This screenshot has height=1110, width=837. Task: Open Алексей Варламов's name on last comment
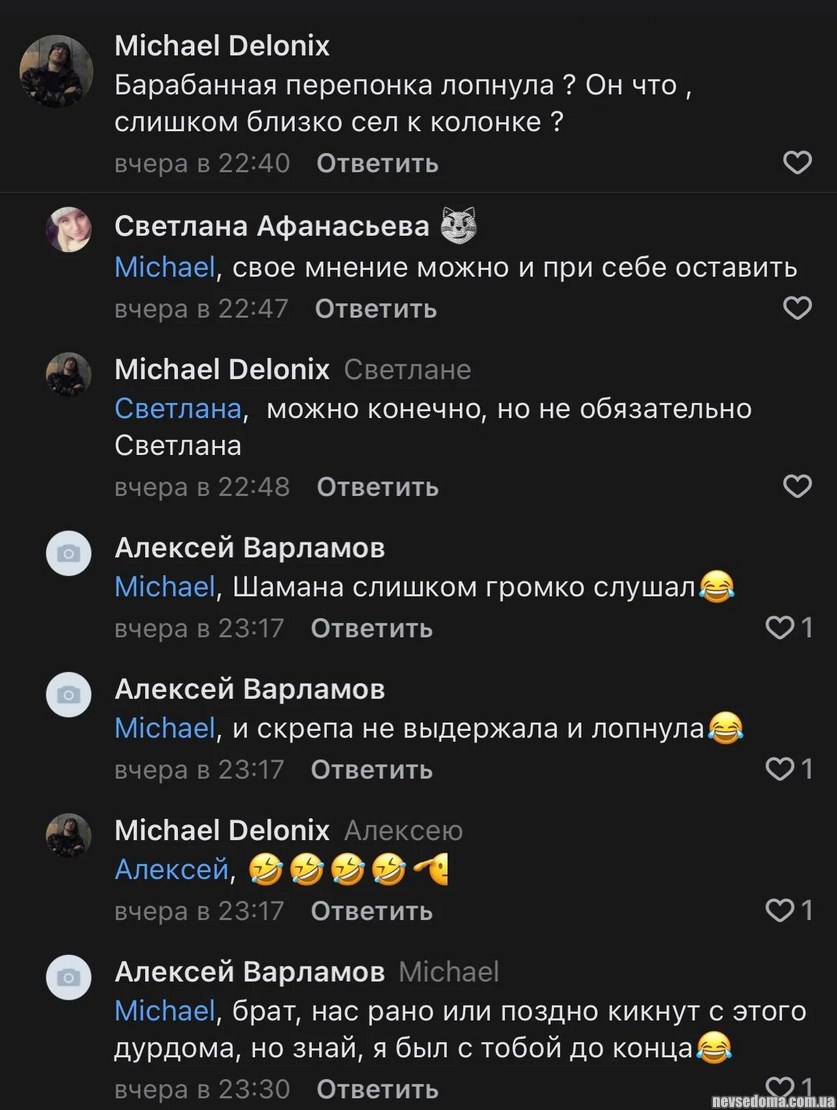point(249,971)
